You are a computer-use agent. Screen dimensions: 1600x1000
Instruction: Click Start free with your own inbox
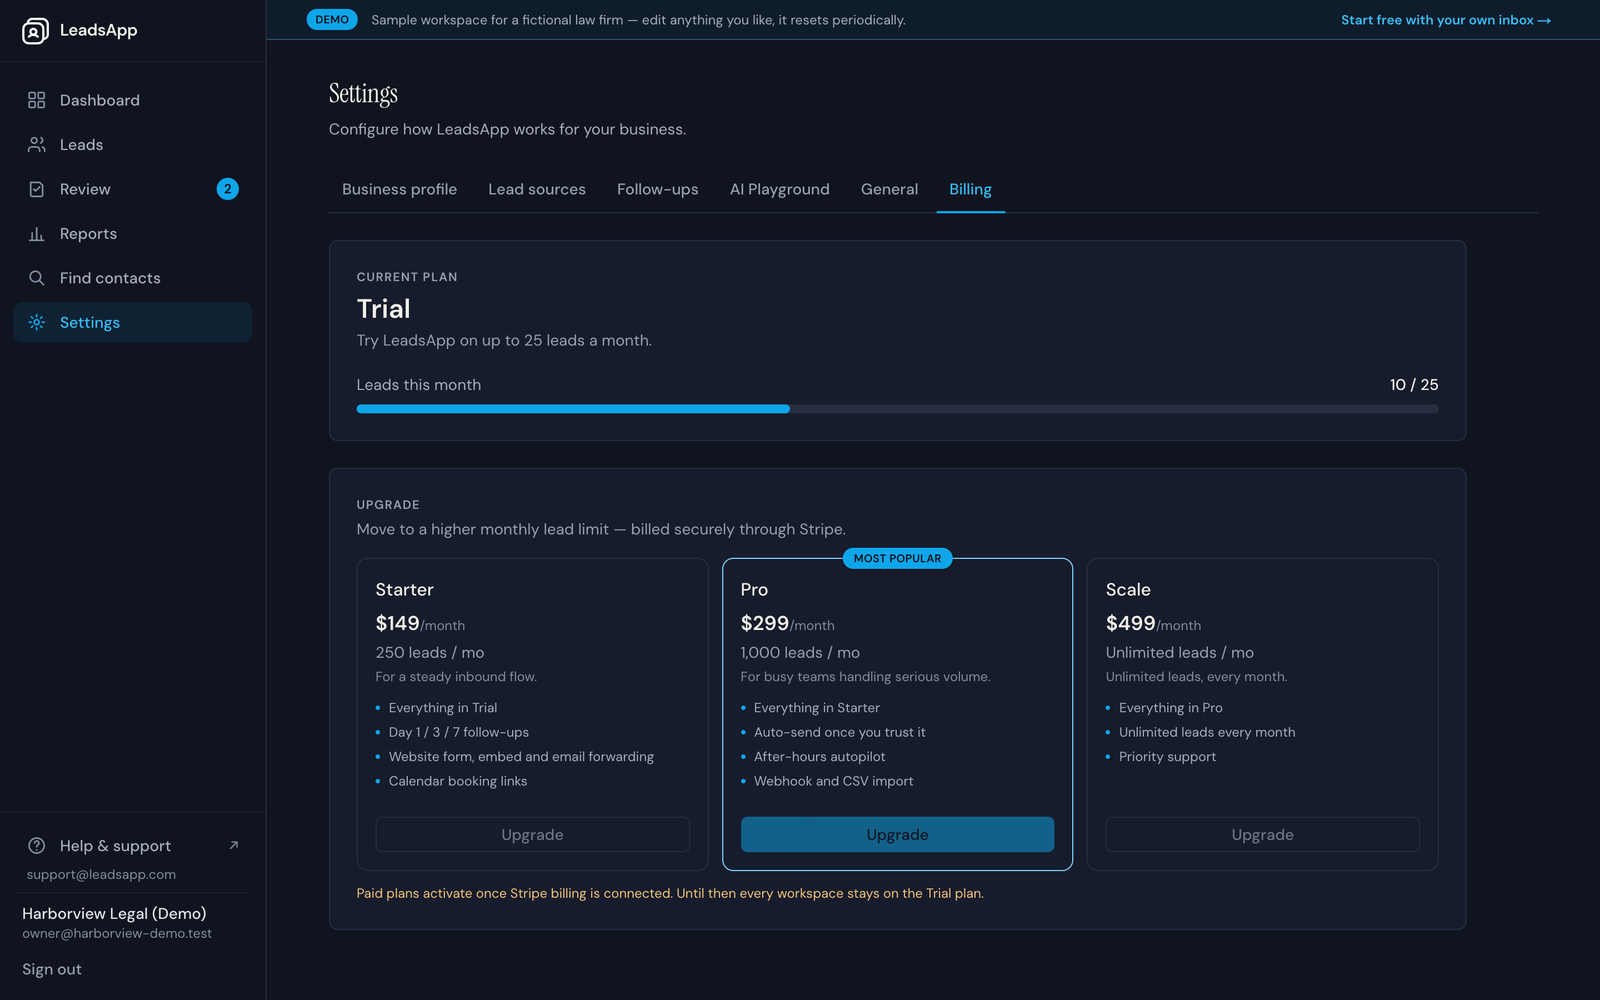[1445, 20]
